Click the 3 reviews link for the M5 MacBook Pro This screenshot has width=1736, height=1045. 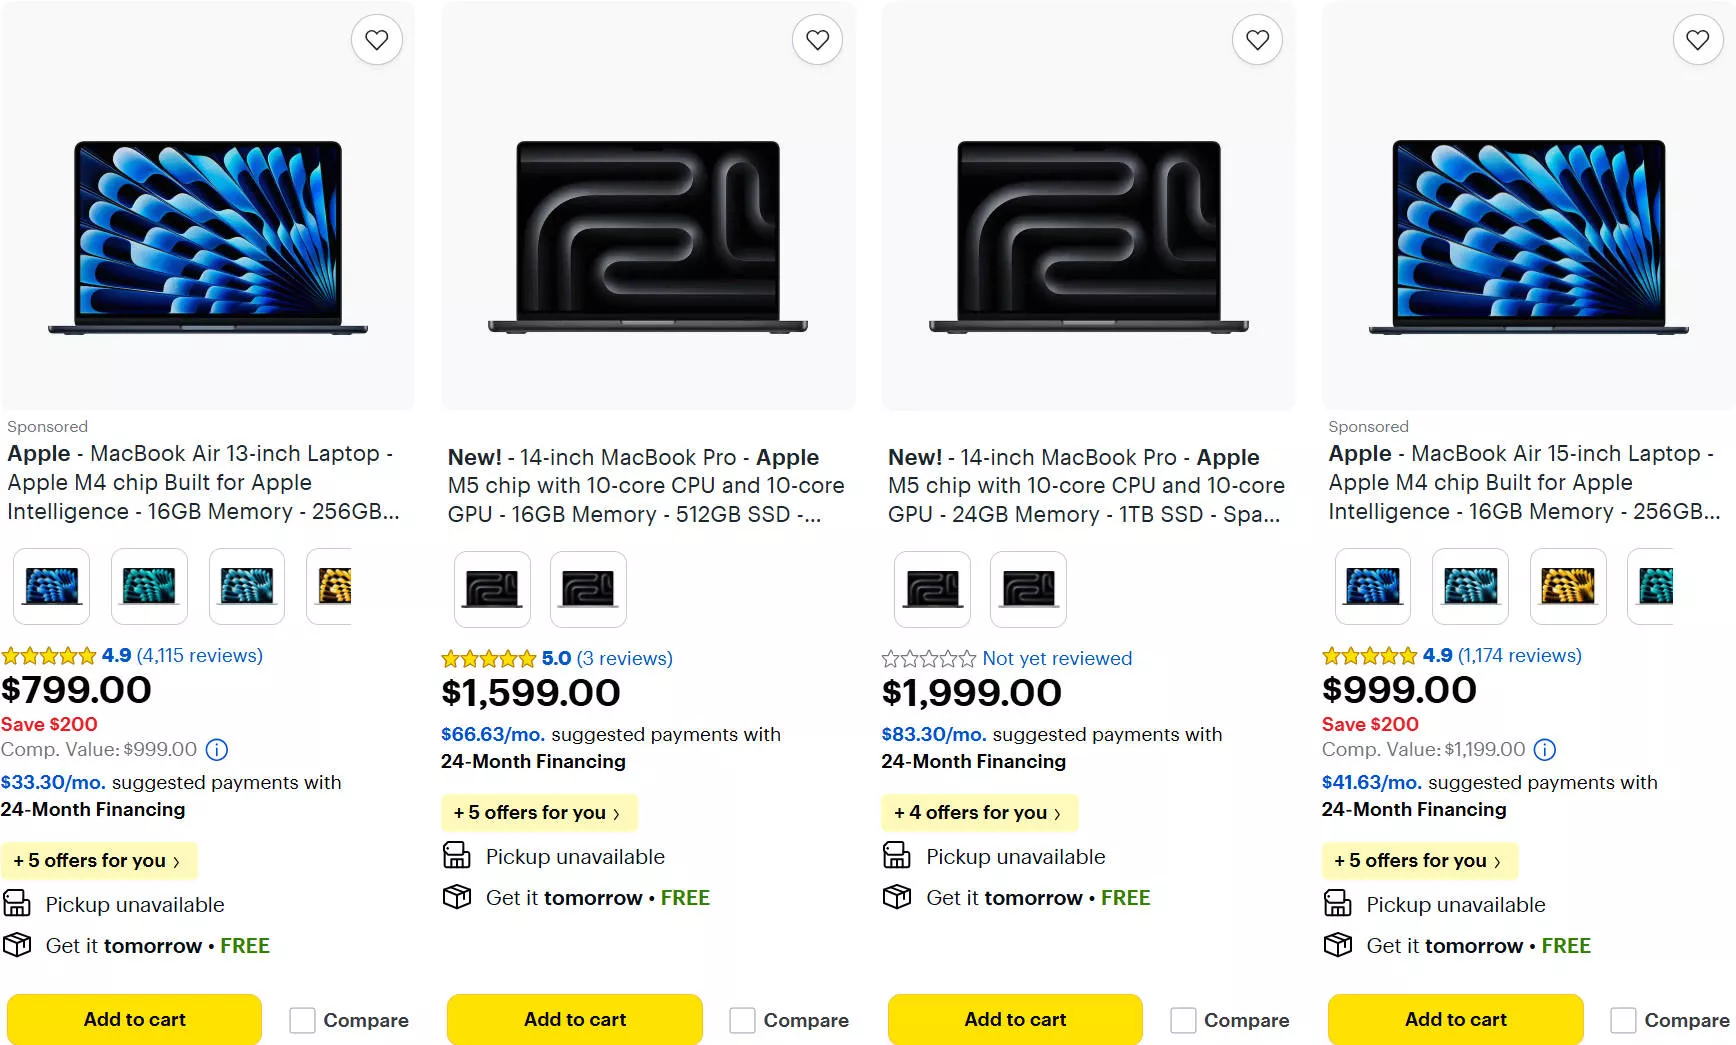[626, 658]
